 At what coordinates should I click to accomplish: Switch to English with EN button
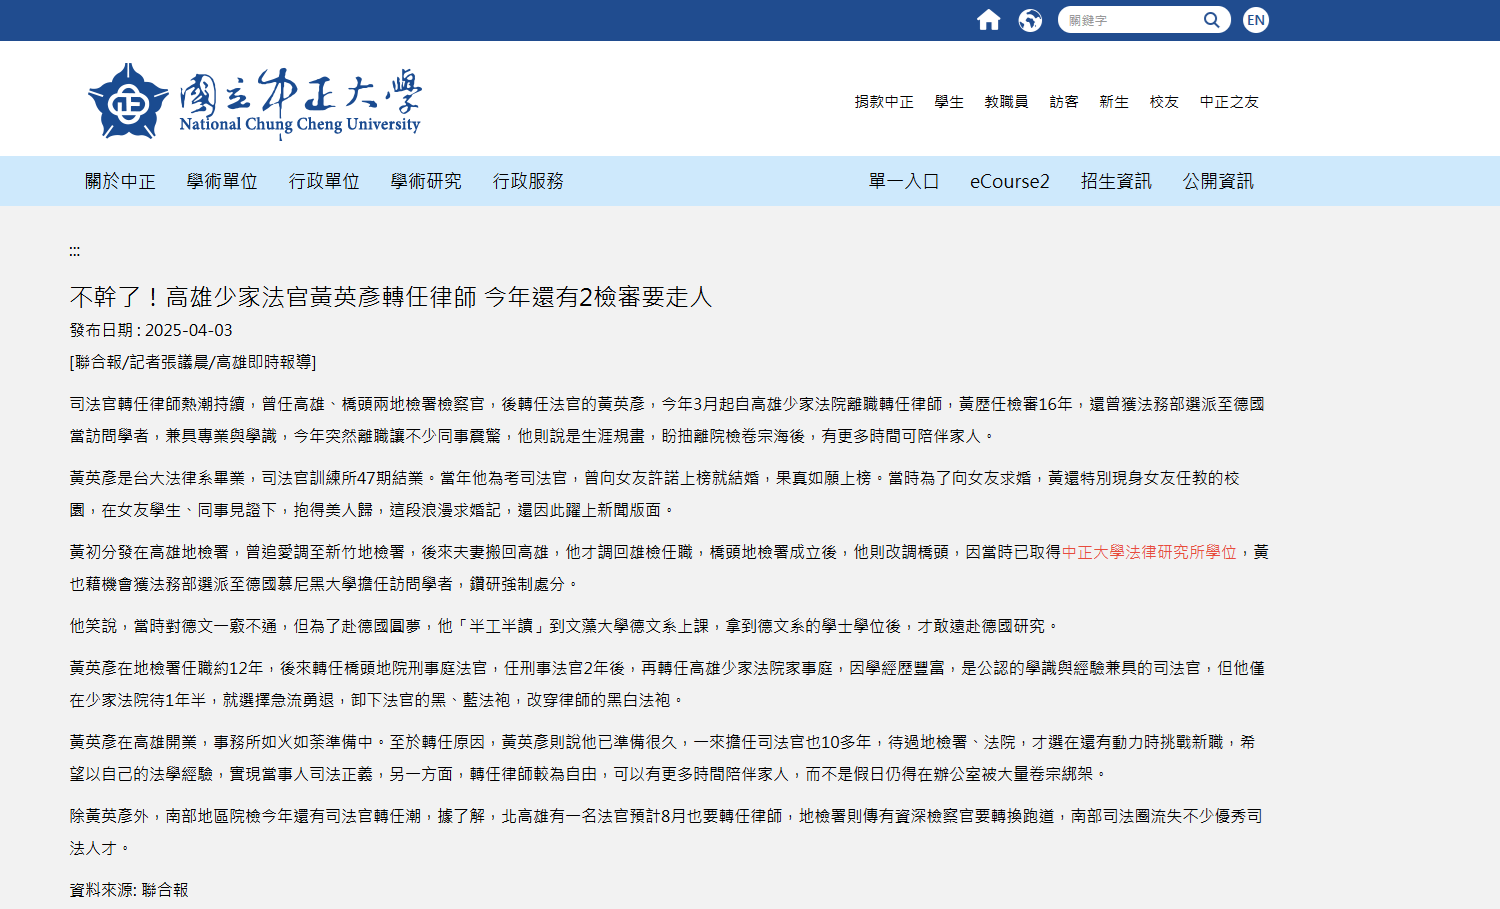1256,20
